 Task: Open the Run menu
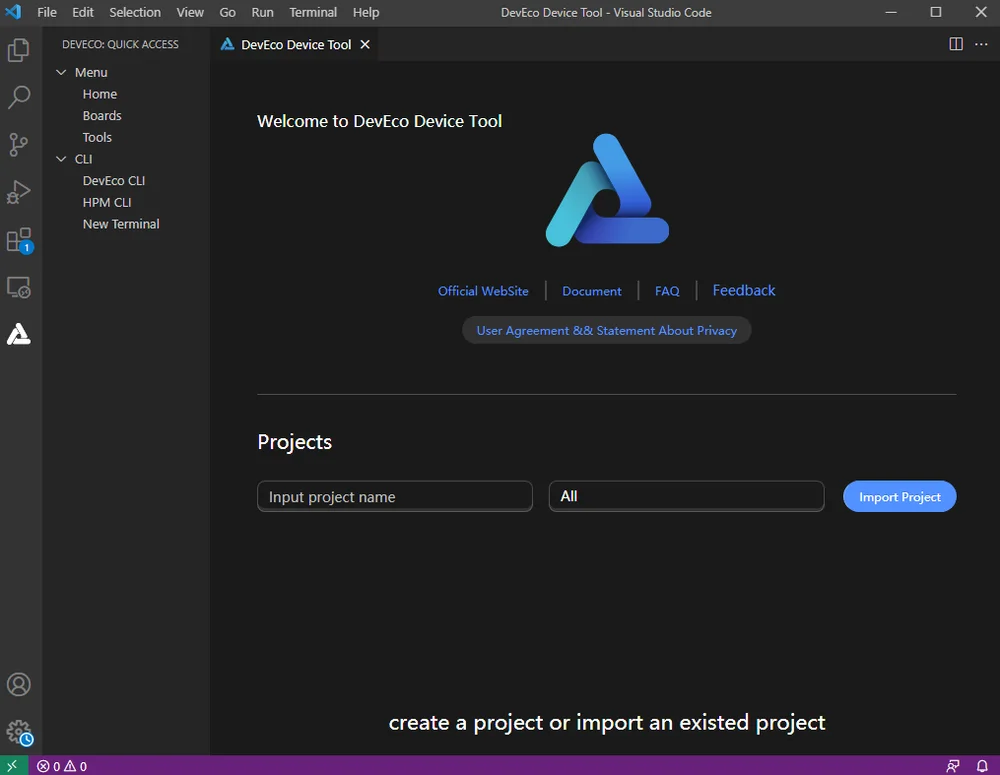click(262, 12)
